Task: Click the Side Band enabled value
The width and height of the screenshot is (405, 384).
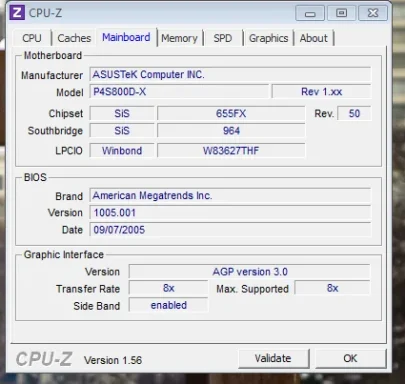Action: pyautogui.click(x=169, y=305)
